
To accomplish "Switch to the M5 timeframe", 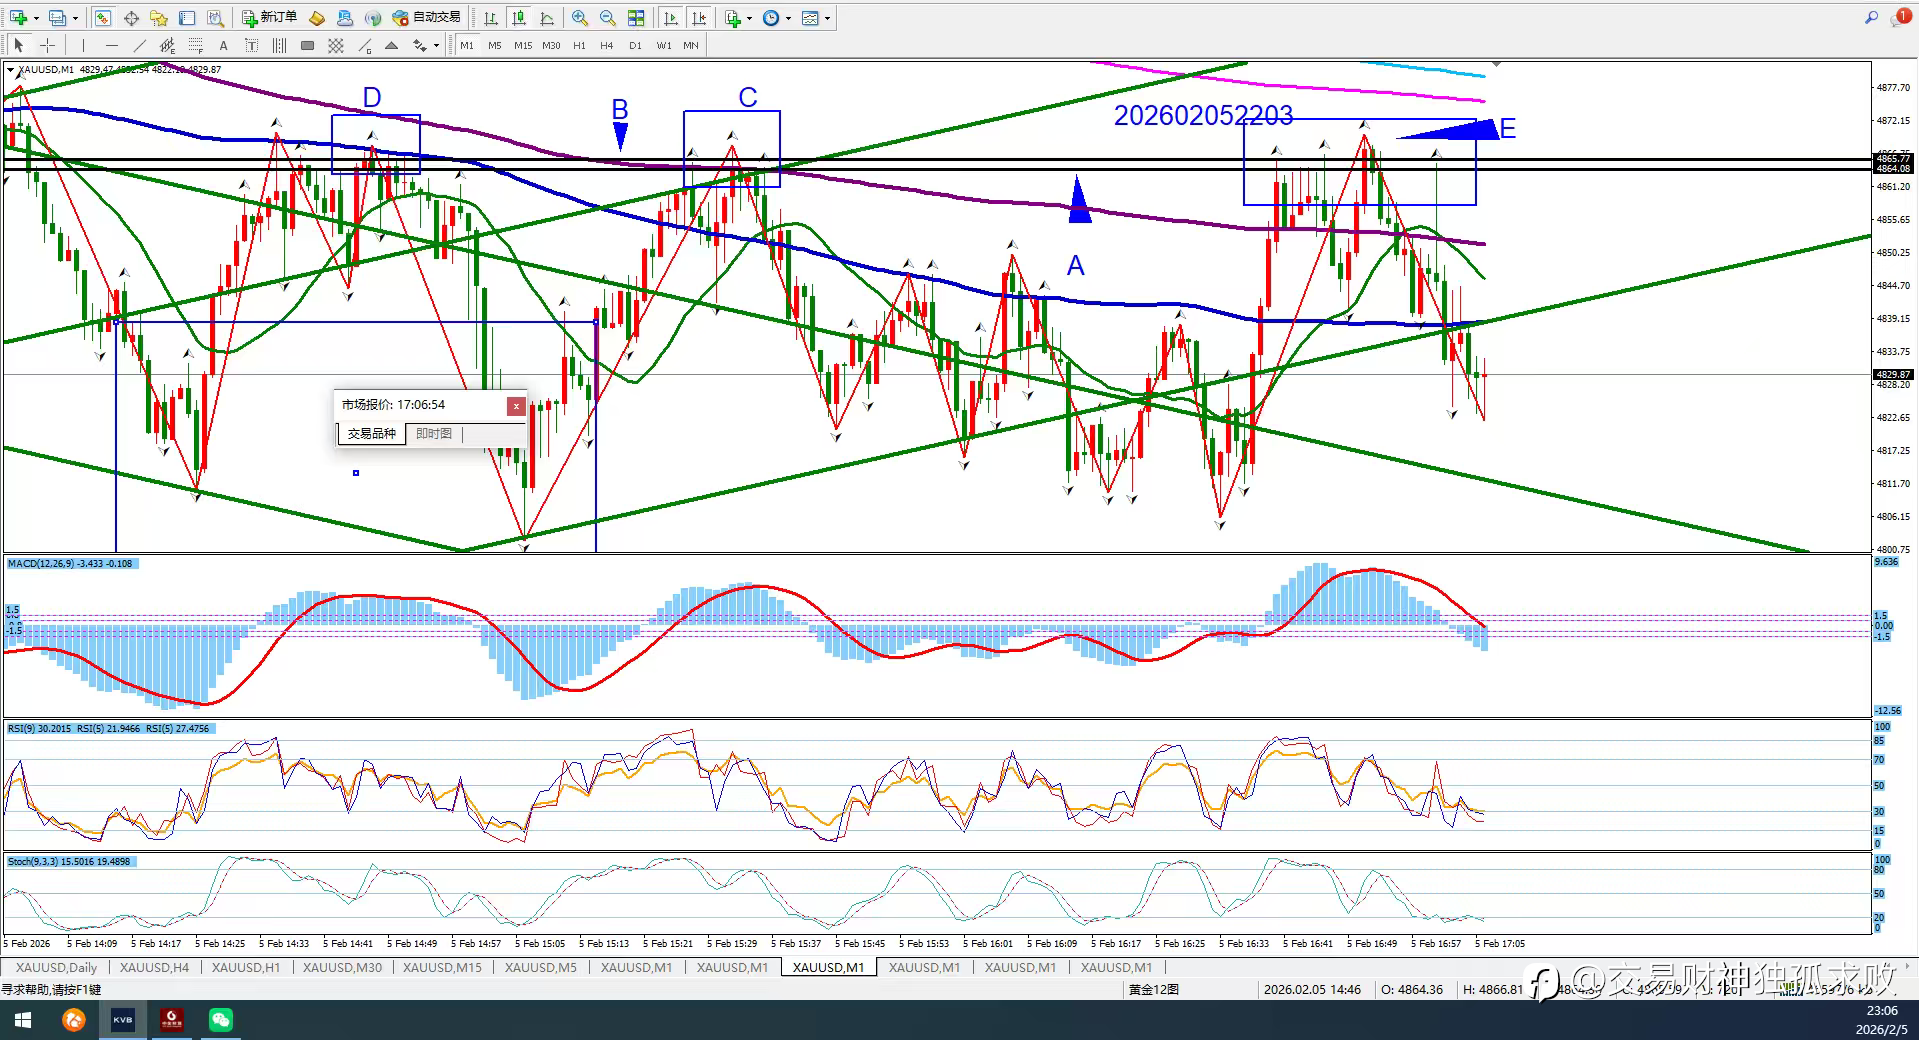I will tap(495, 45).
